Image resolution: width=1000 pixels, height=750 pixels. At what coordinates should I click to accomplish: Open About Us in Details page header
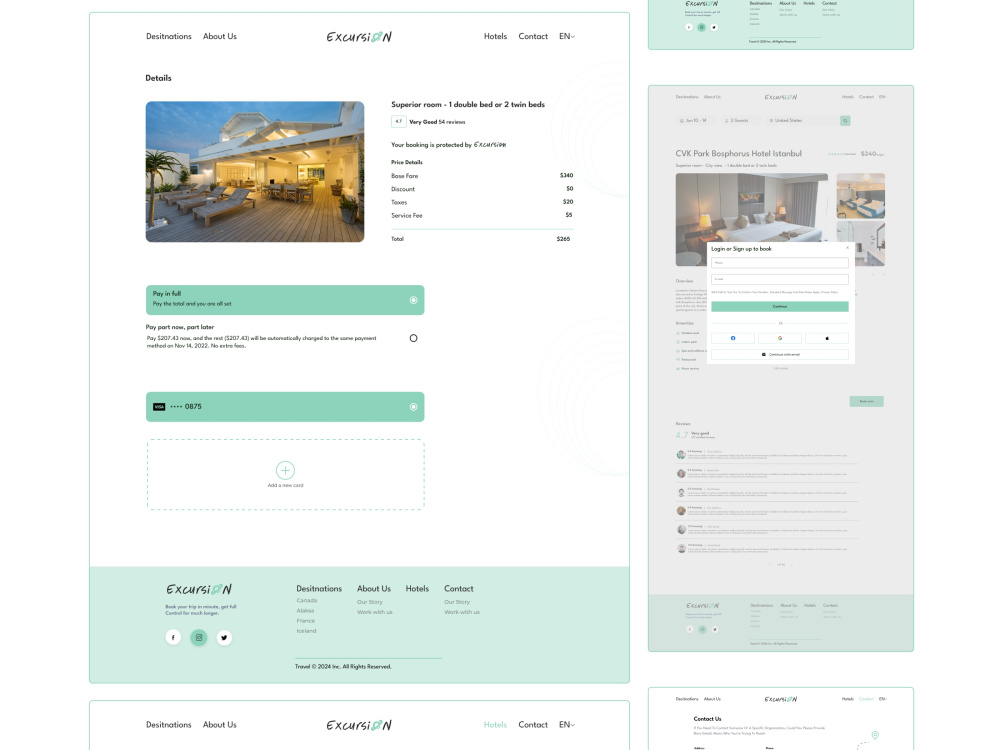tap(219, 36)
